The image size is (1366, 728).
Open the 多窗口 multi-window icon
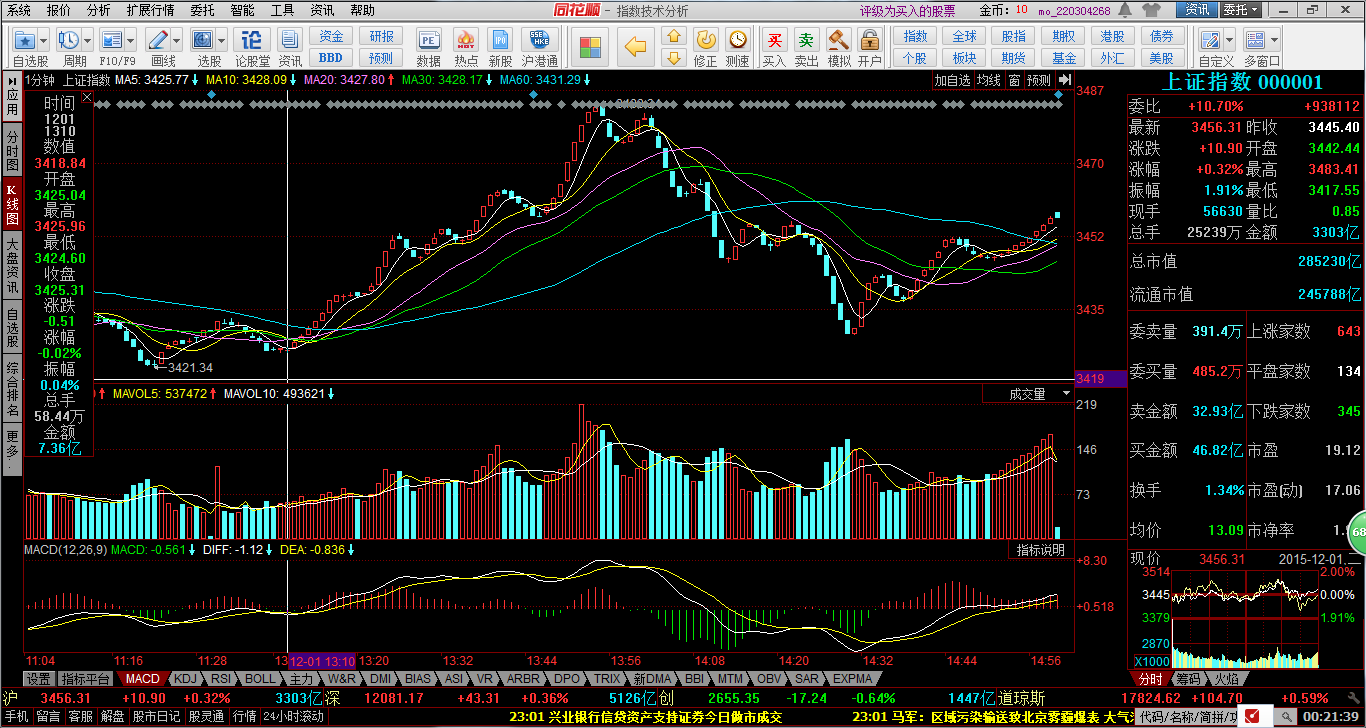click(x=1256, y=41)
